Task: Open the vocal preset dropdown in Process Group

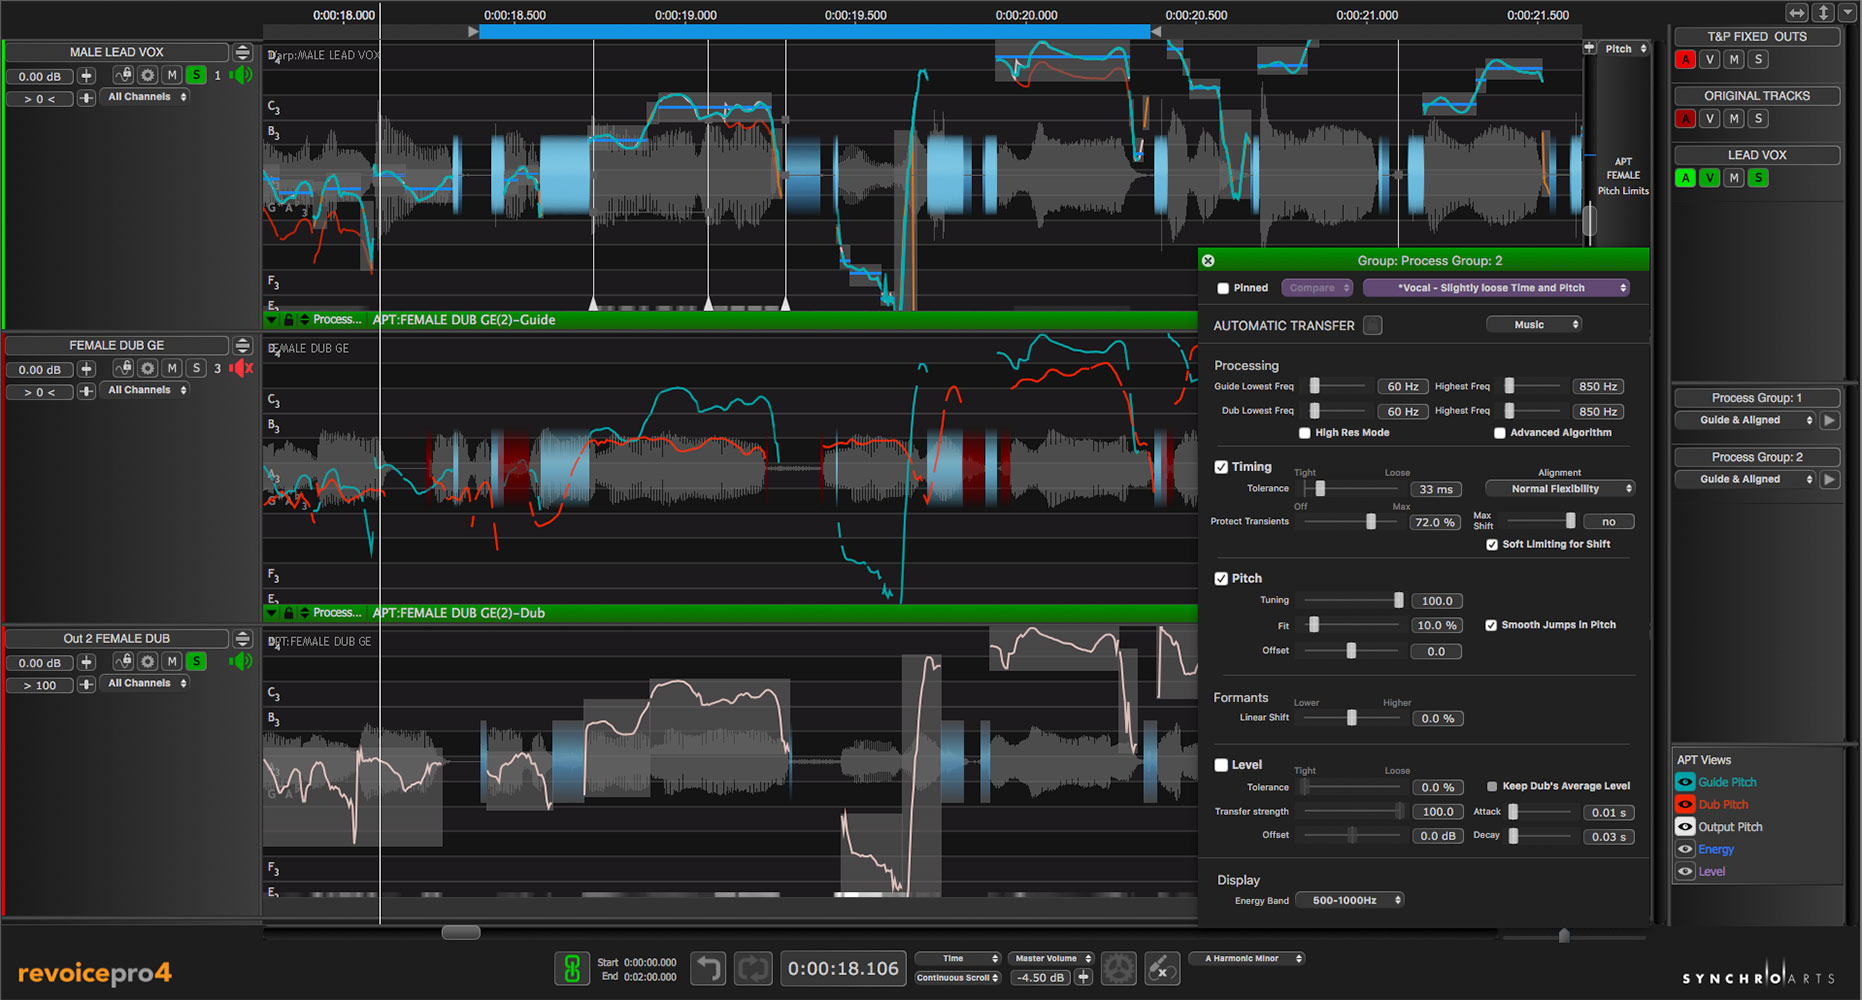Action: 1496,288
